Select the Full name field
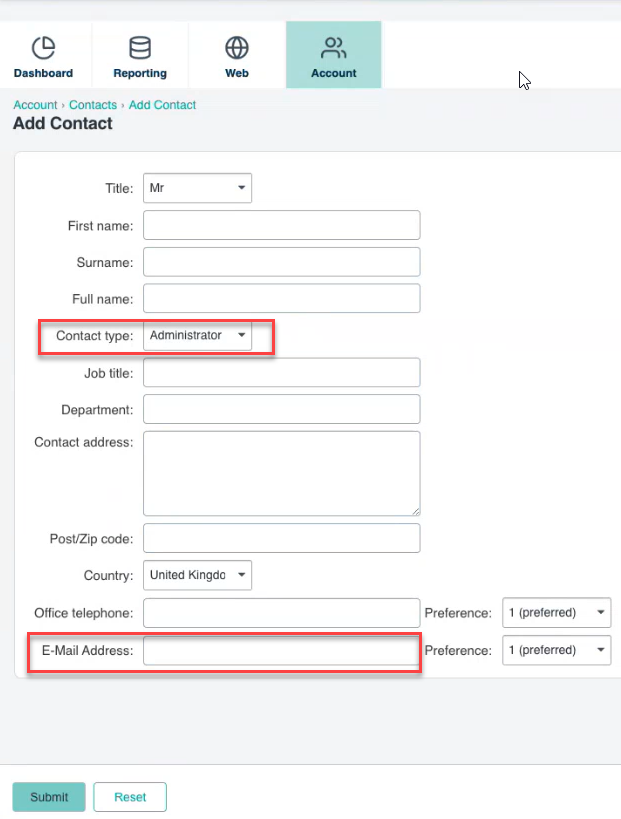Image resolution: width=621 pixels, height=819 pixels. 281,298
